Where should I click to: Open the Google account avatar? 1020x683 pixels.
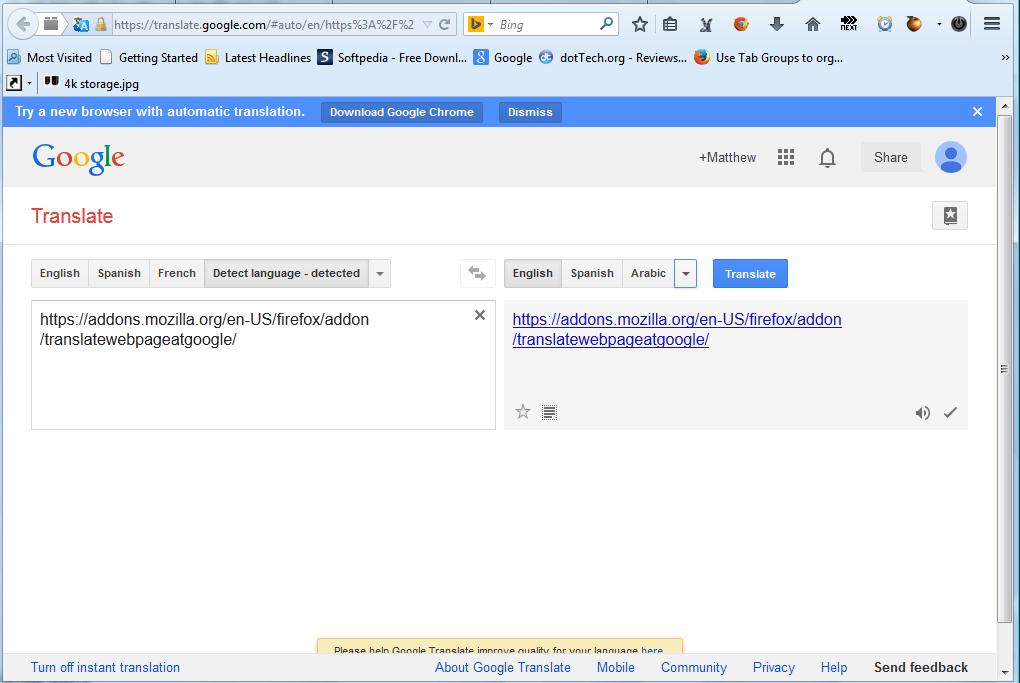click(950, 157)
